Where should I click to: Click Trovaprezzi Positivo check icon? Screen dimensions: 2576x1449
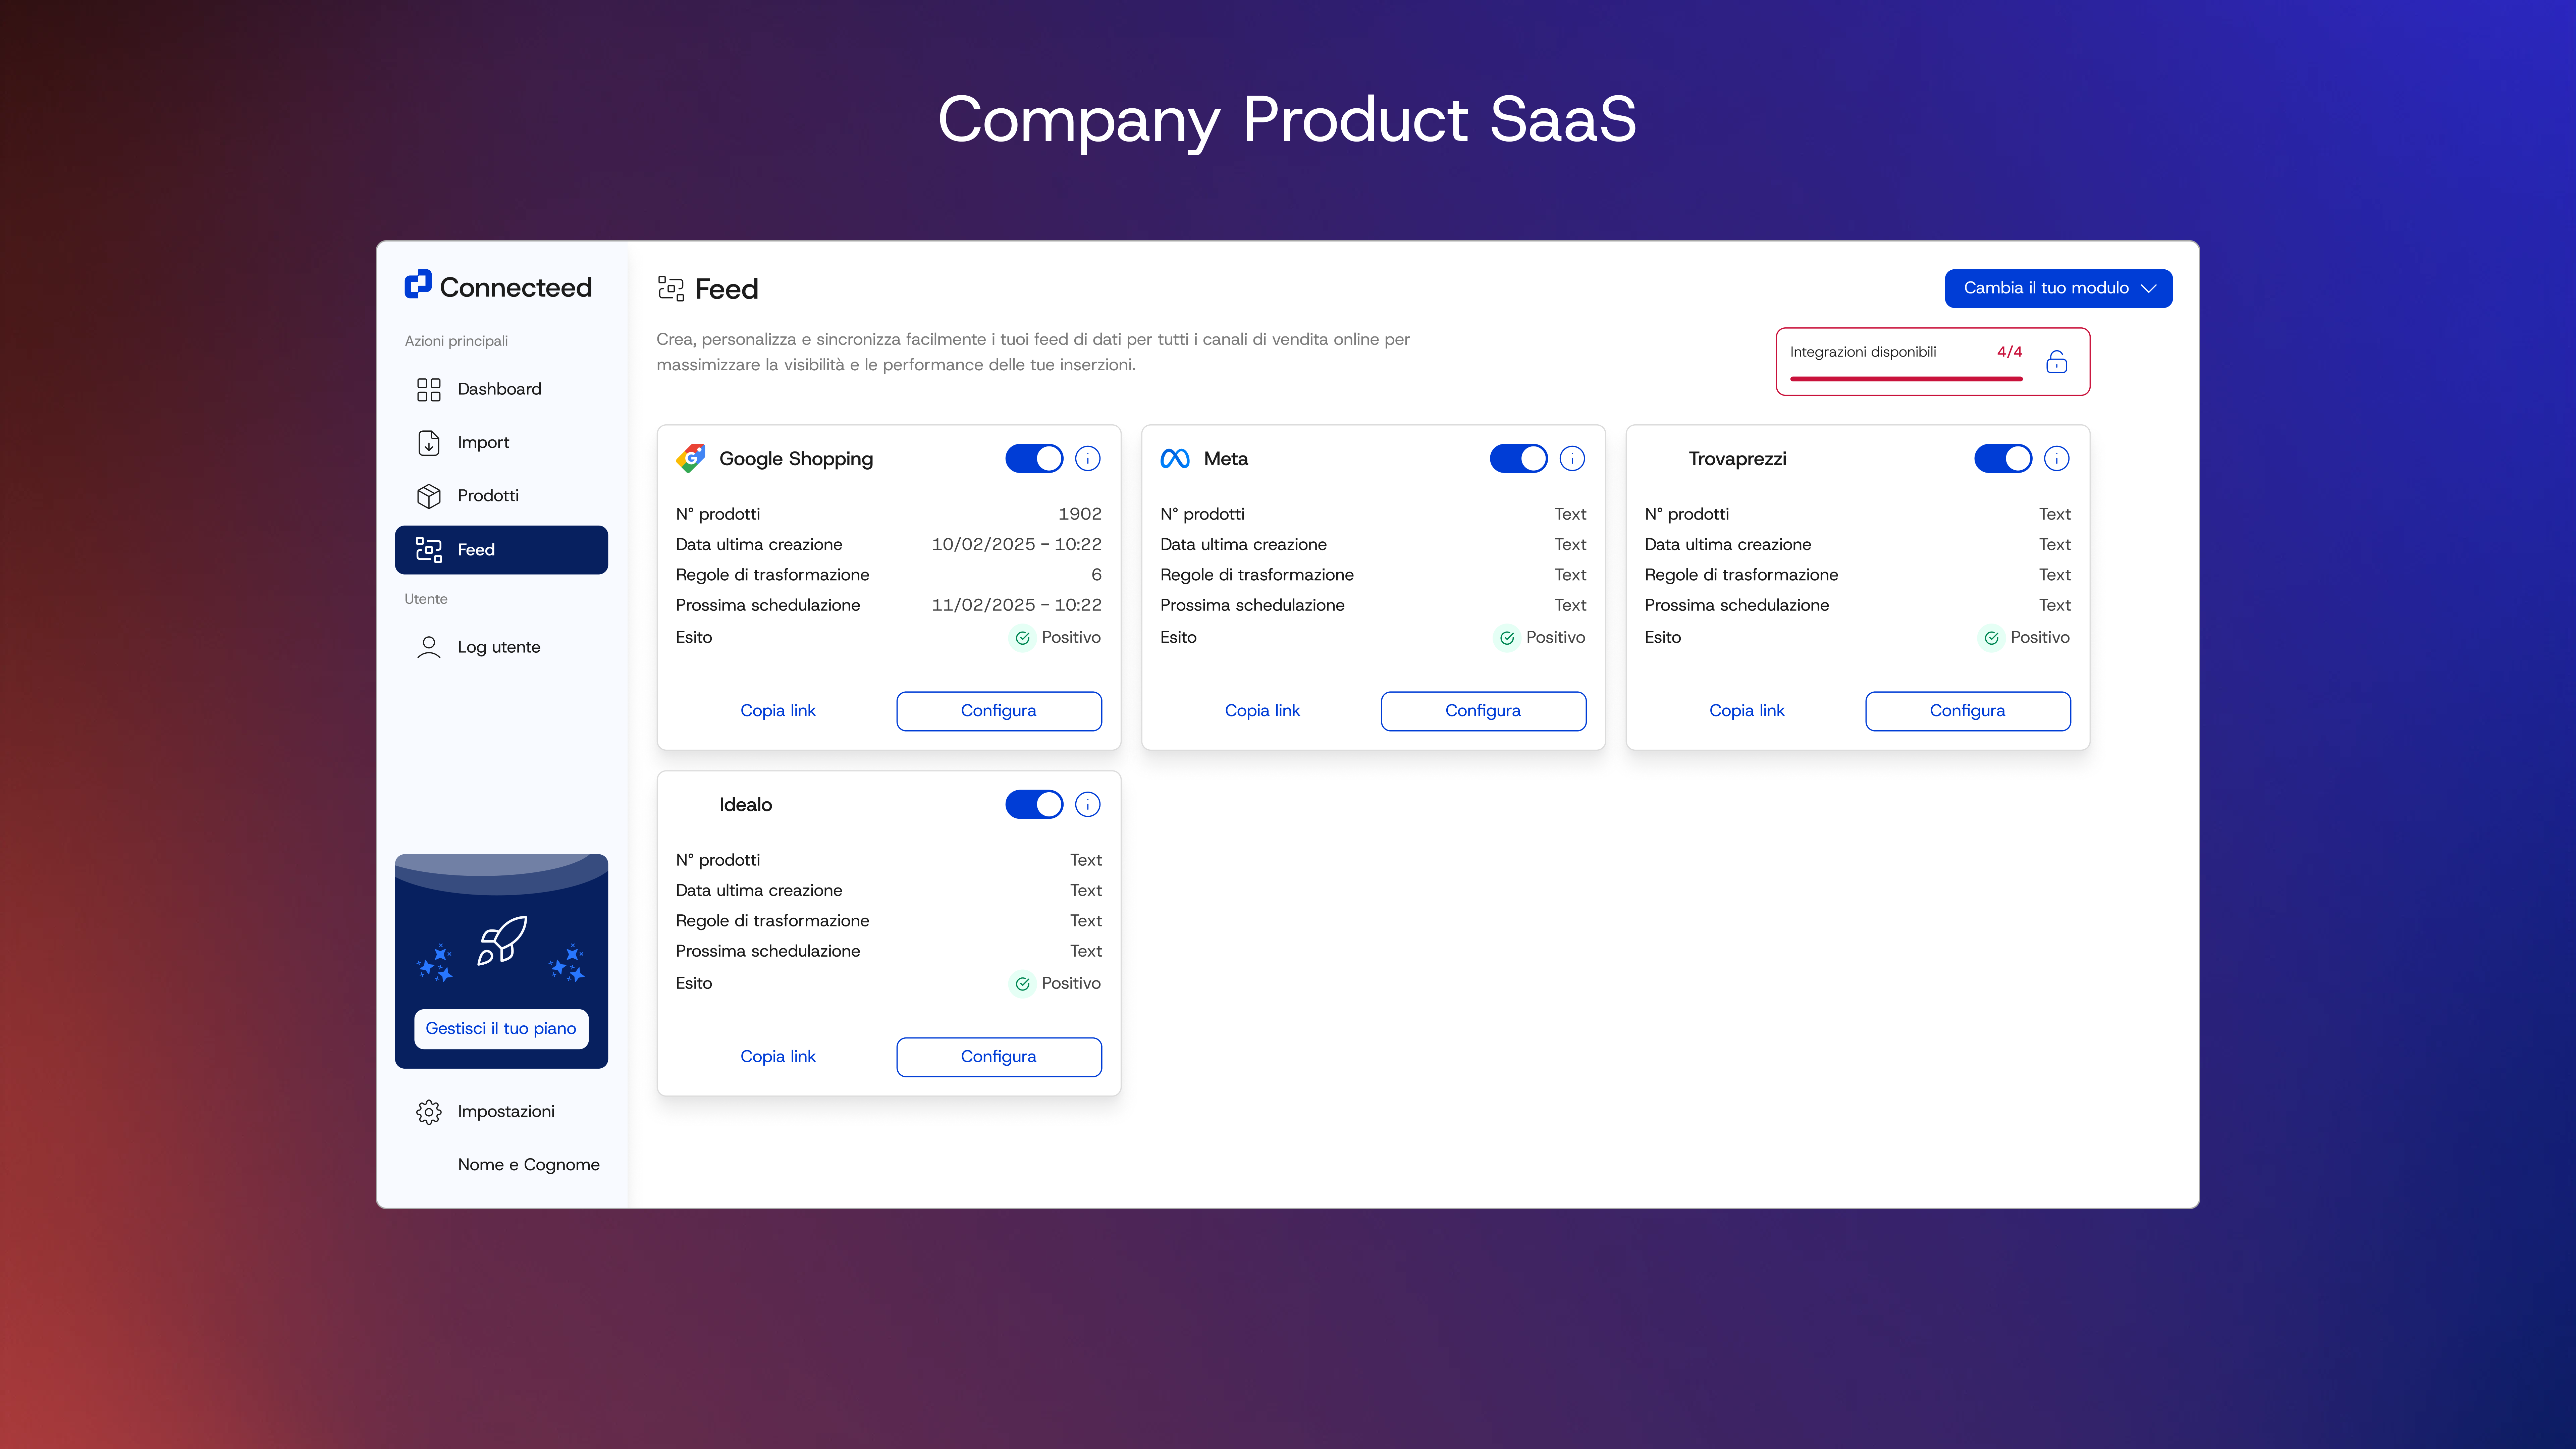coord(1991,638)
